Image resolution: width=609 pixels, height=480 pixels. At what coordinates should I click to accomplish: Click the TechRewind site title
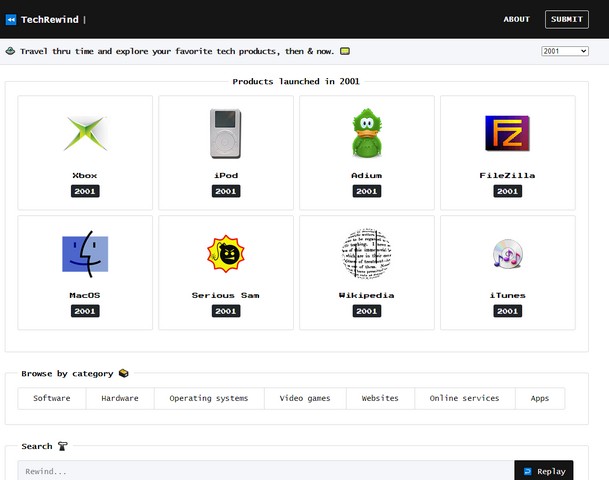point(50,19)
